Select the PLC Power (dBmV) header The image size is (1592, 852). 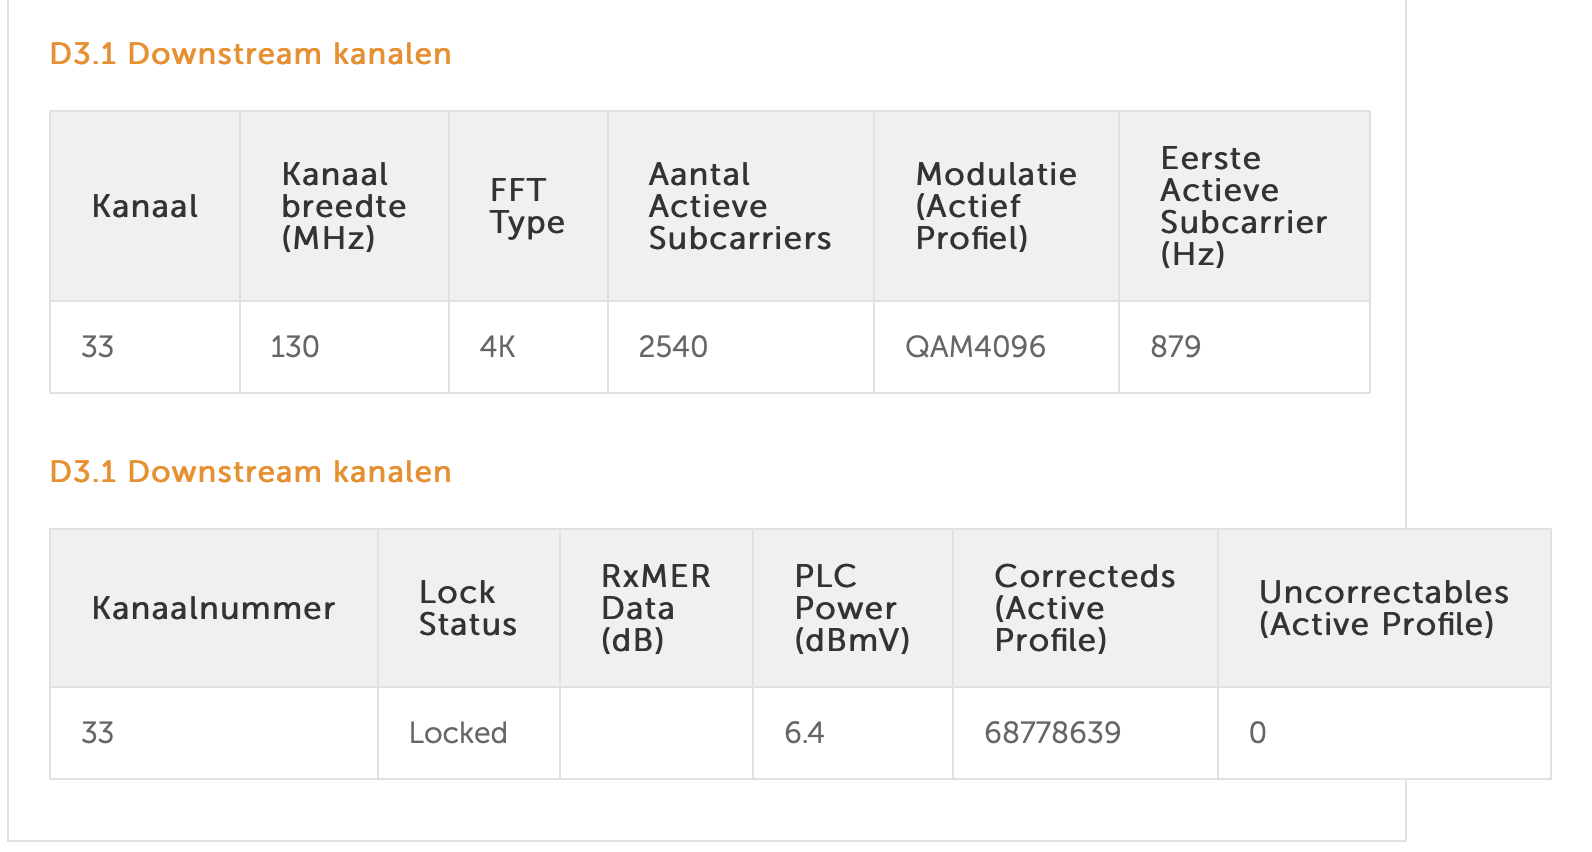pos(852,609)
